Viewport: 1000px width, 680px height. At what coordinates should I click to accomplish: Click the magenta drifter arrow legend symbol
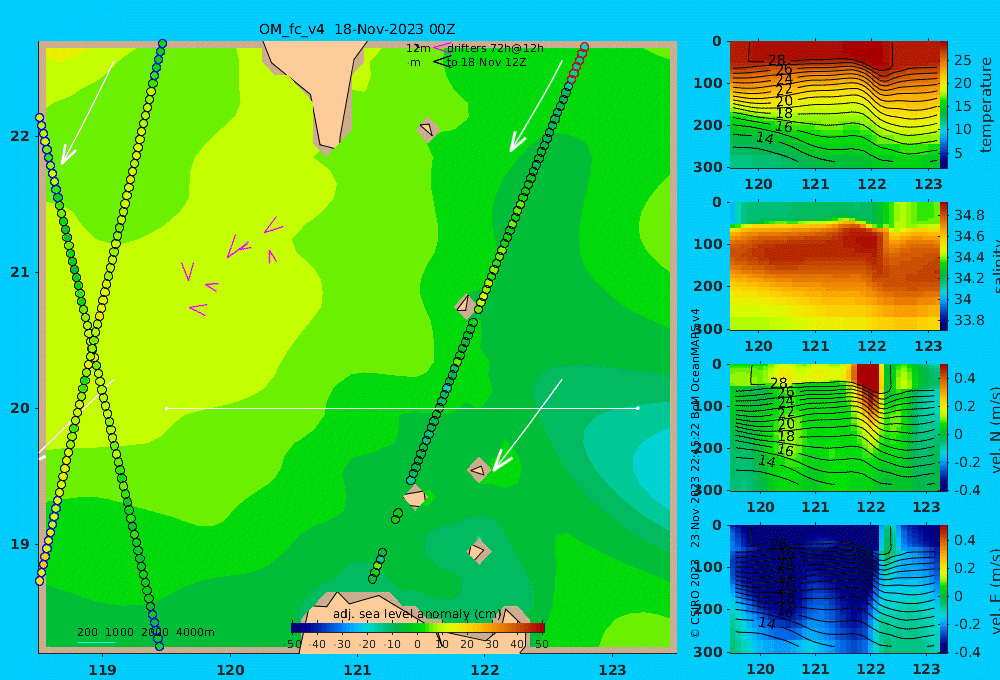pyautogui.click(x=442, y=47)
